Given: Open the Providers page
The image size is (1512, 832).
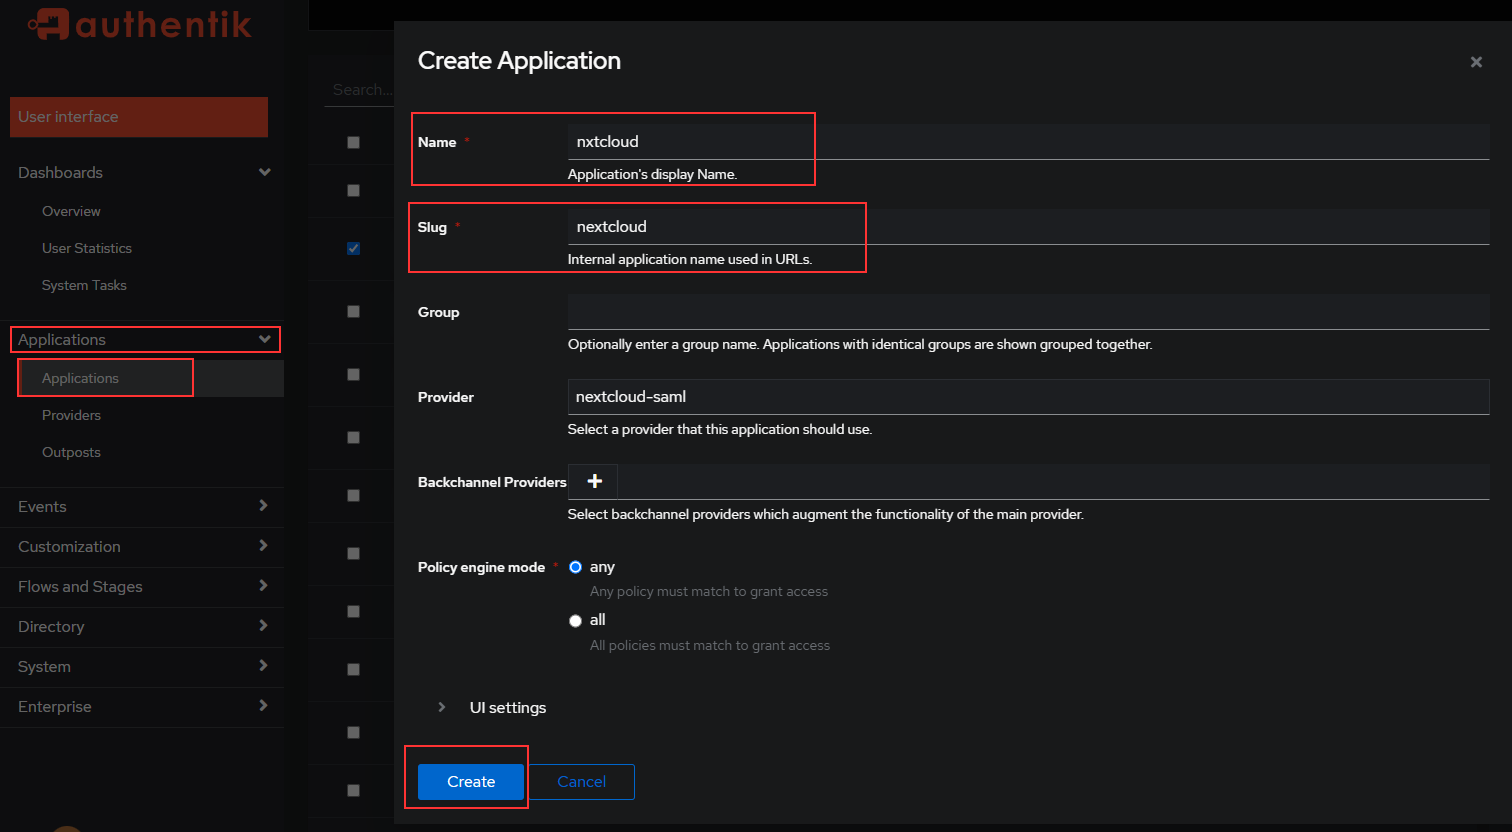Looking at the screenshot, I should (71, 415).
